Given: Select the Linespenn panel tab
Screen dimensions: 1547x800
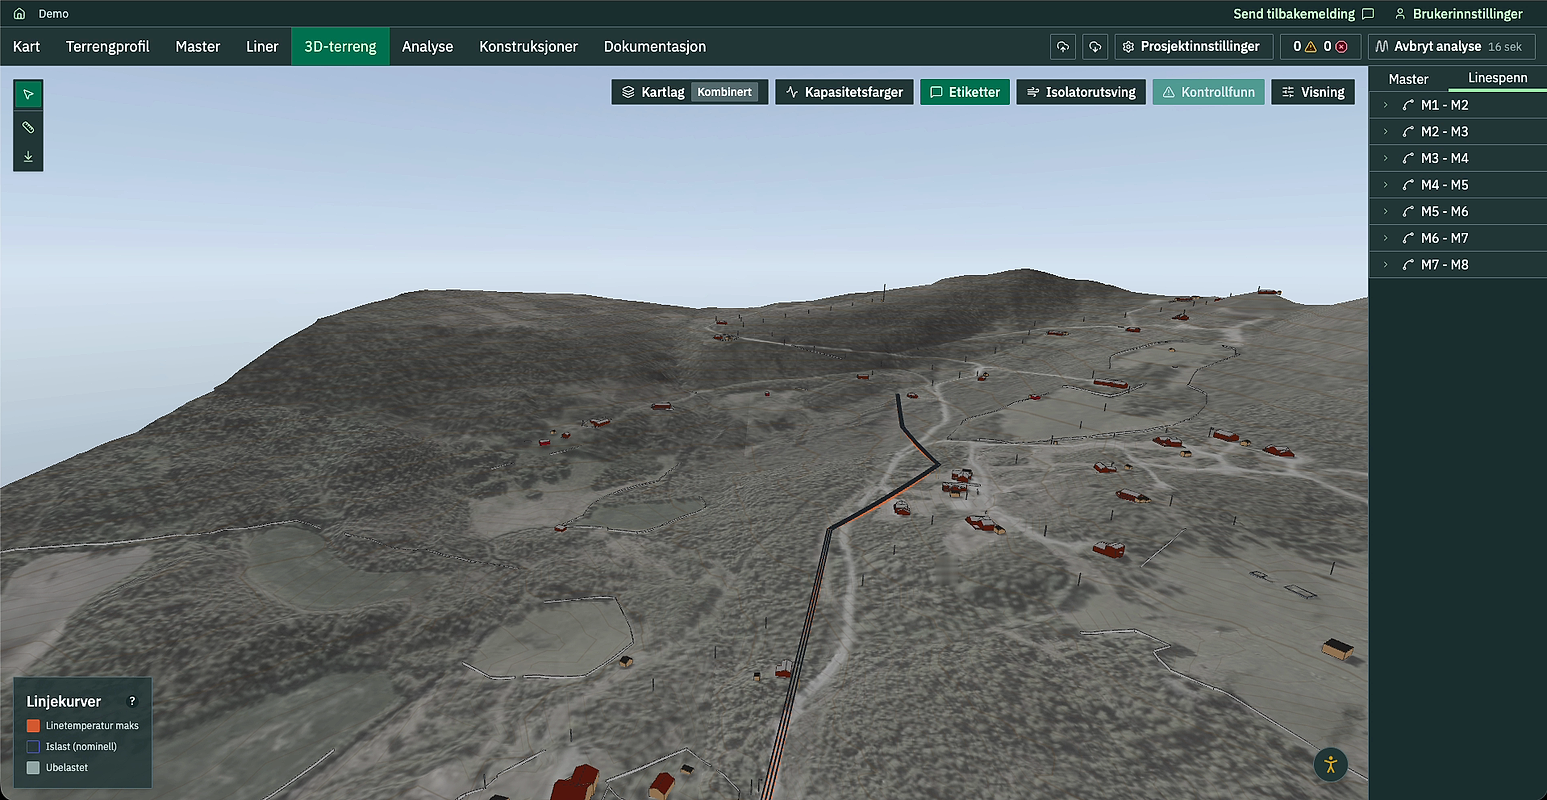Looking at the screenshot, I should click(1497, 78).
